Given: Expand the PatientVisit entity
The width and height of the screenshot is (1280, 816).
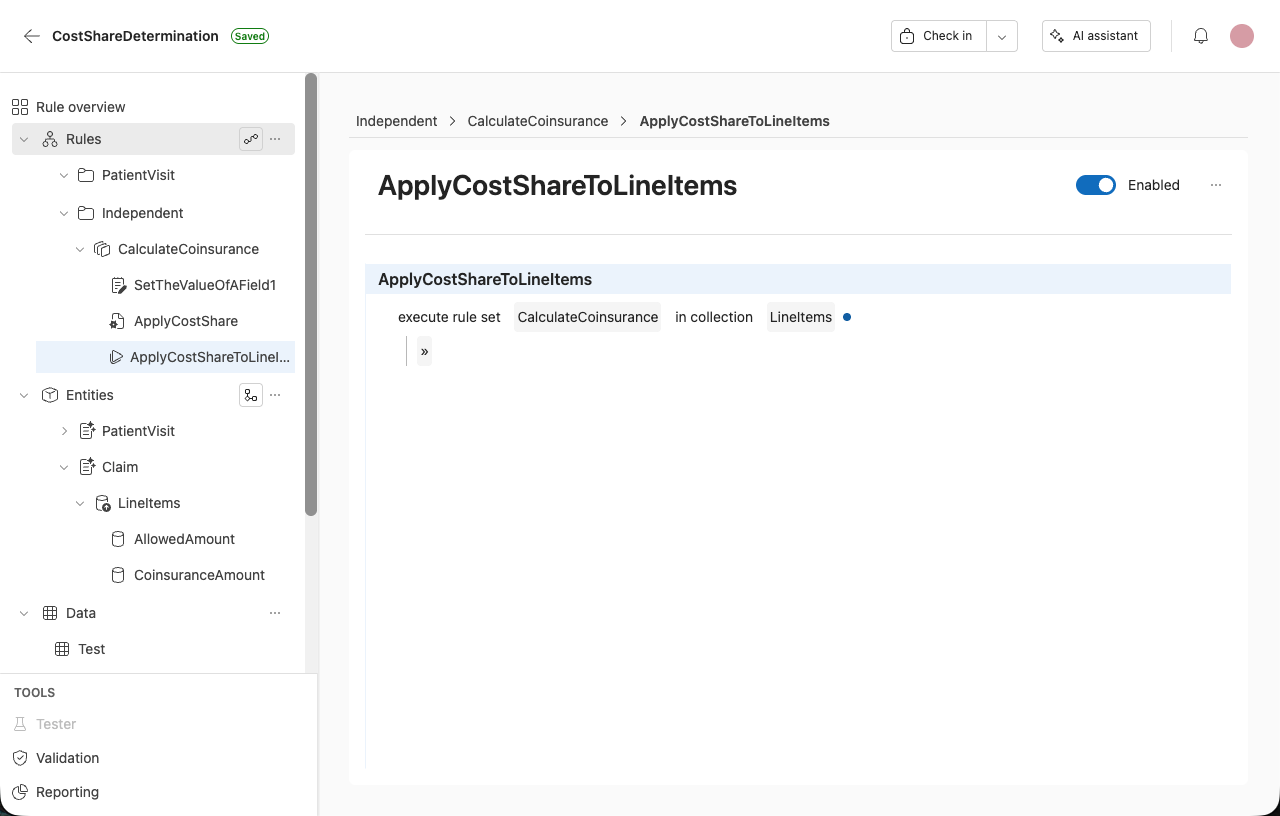Looking at the screenshot, I should pos(64,431).
